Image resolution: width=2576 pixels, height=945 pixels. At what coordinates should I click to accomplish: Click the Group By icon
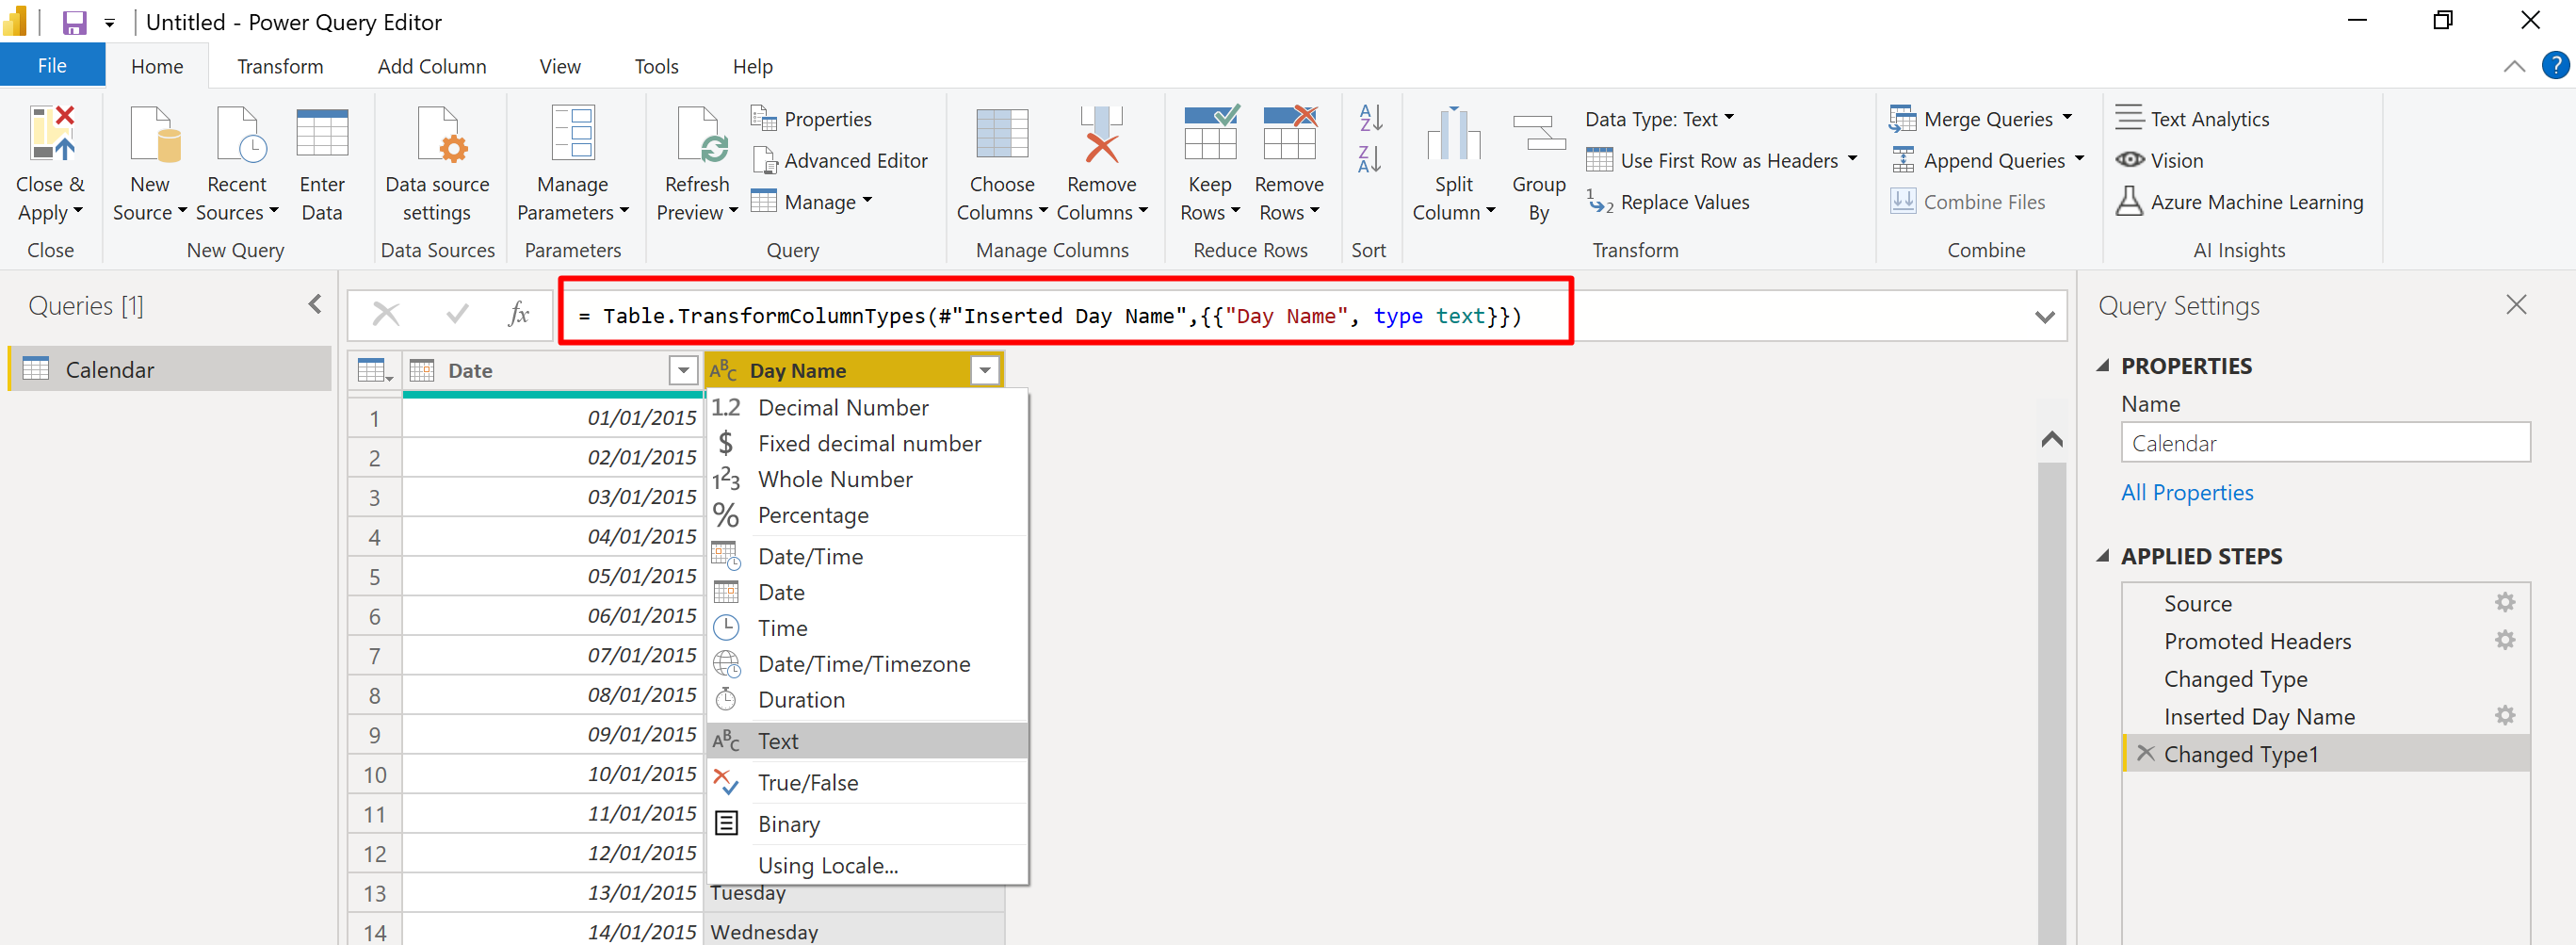coord(1539,133)
